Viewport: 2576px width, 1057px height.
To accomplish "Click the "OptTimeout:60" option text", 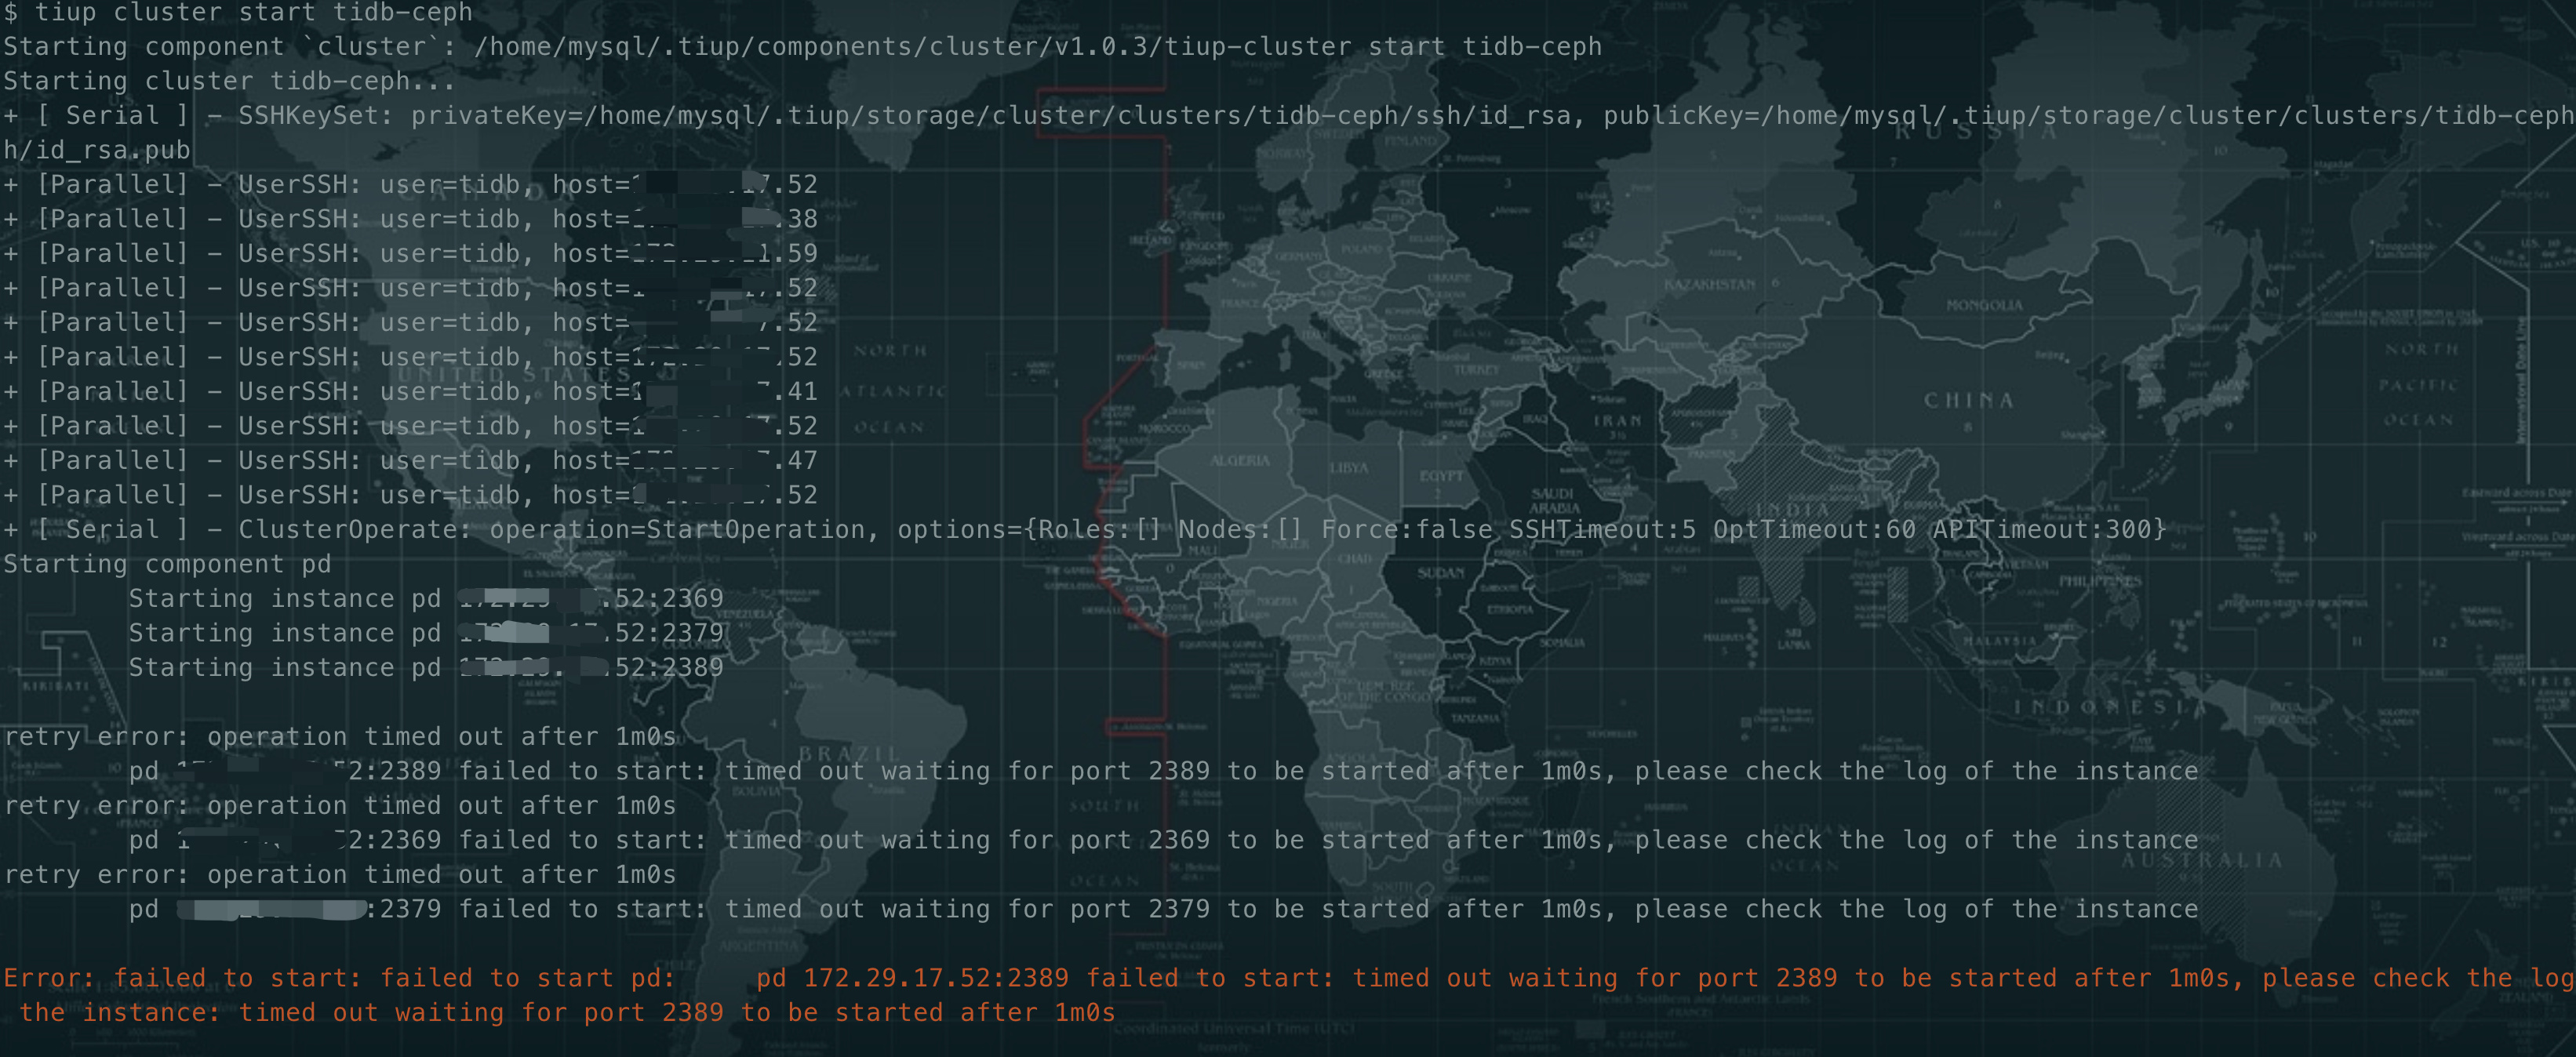I will click(x=1814, y=530).
